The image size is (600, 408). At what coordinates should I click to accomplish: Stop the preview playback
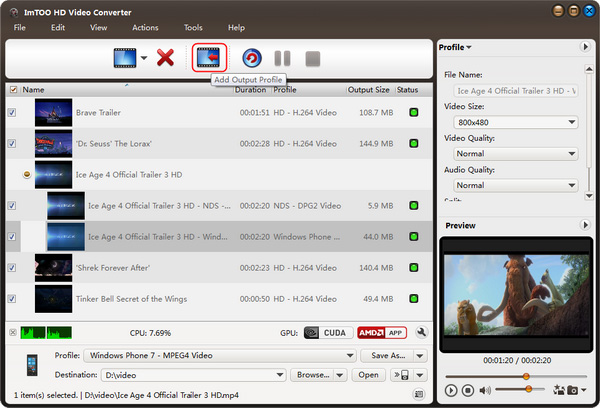(468, 390)
